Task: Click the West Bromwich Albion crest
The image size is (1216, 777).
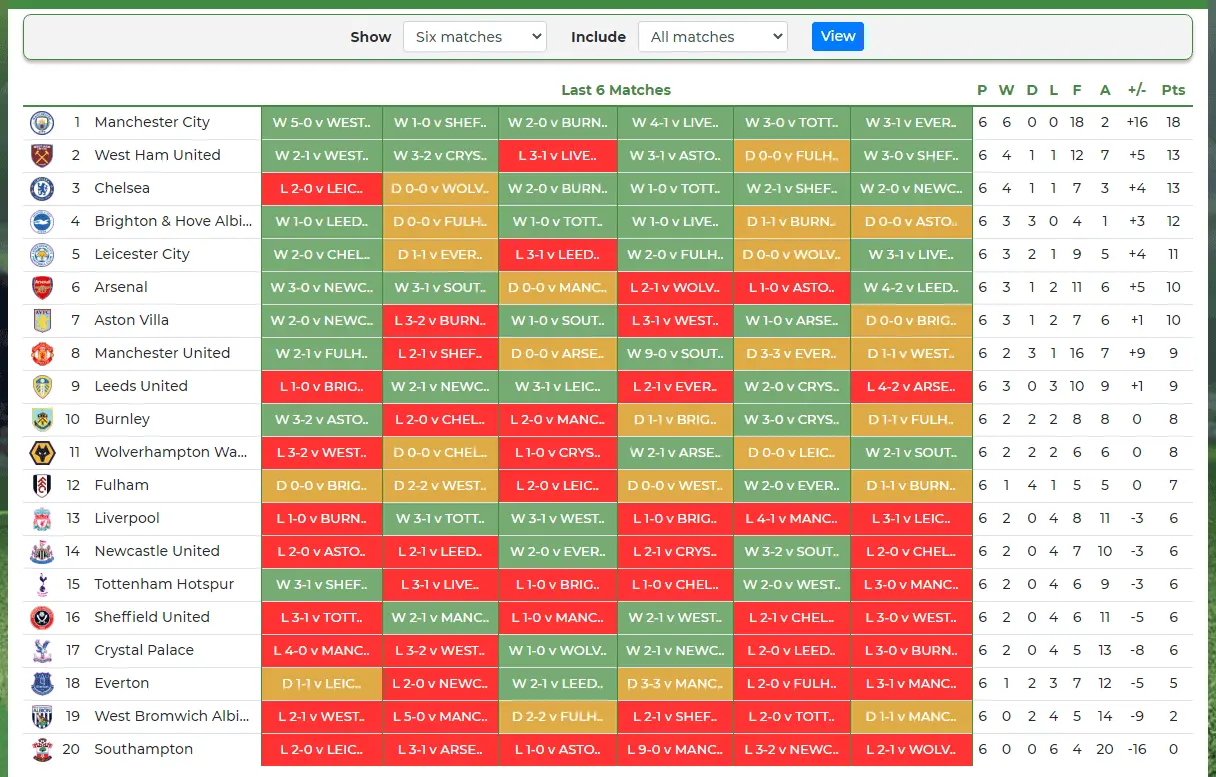Action: (42, 717)
